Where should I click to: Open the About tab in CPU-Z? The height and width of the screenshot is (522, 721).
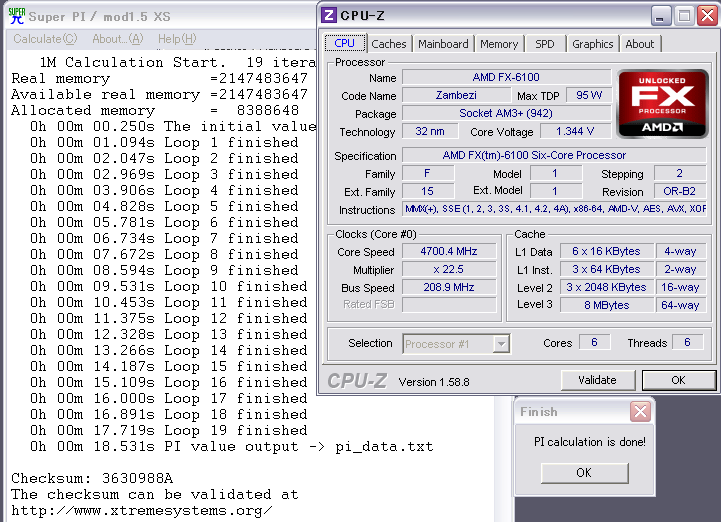[639, 44]
